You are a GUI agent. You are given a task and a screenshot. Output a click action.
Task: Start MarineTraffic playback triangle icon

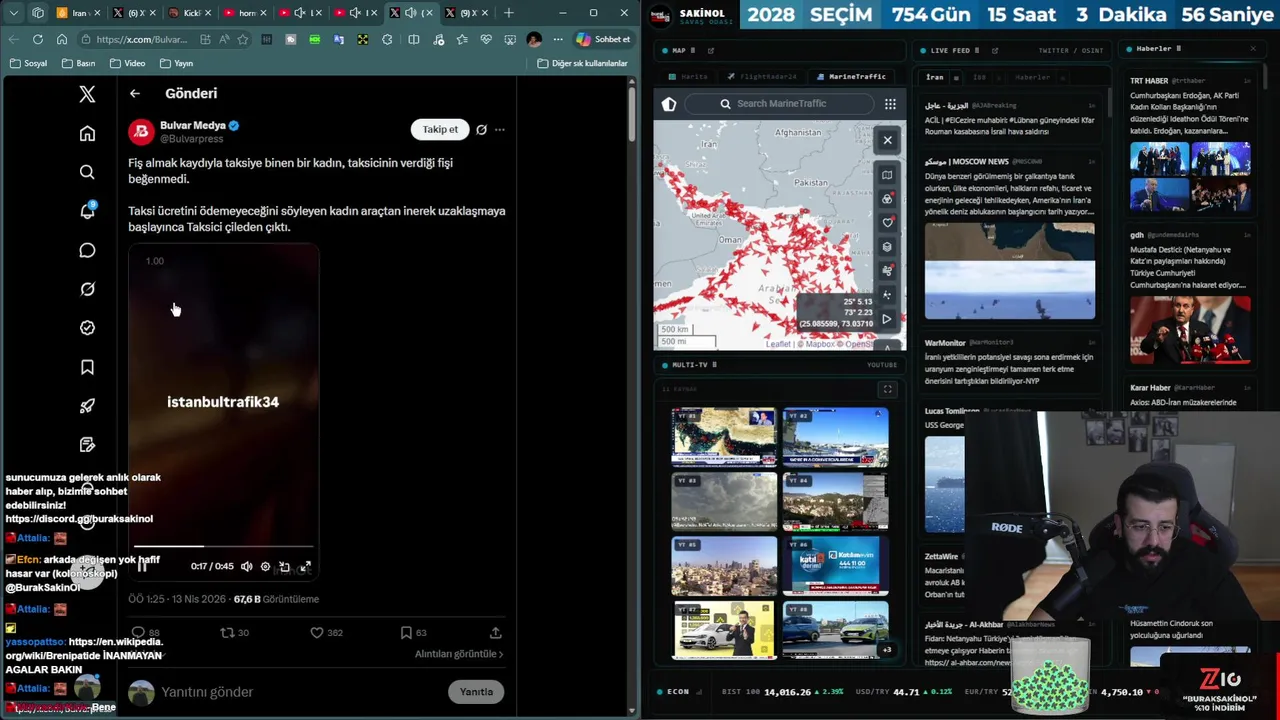click(x=887, y=320)
